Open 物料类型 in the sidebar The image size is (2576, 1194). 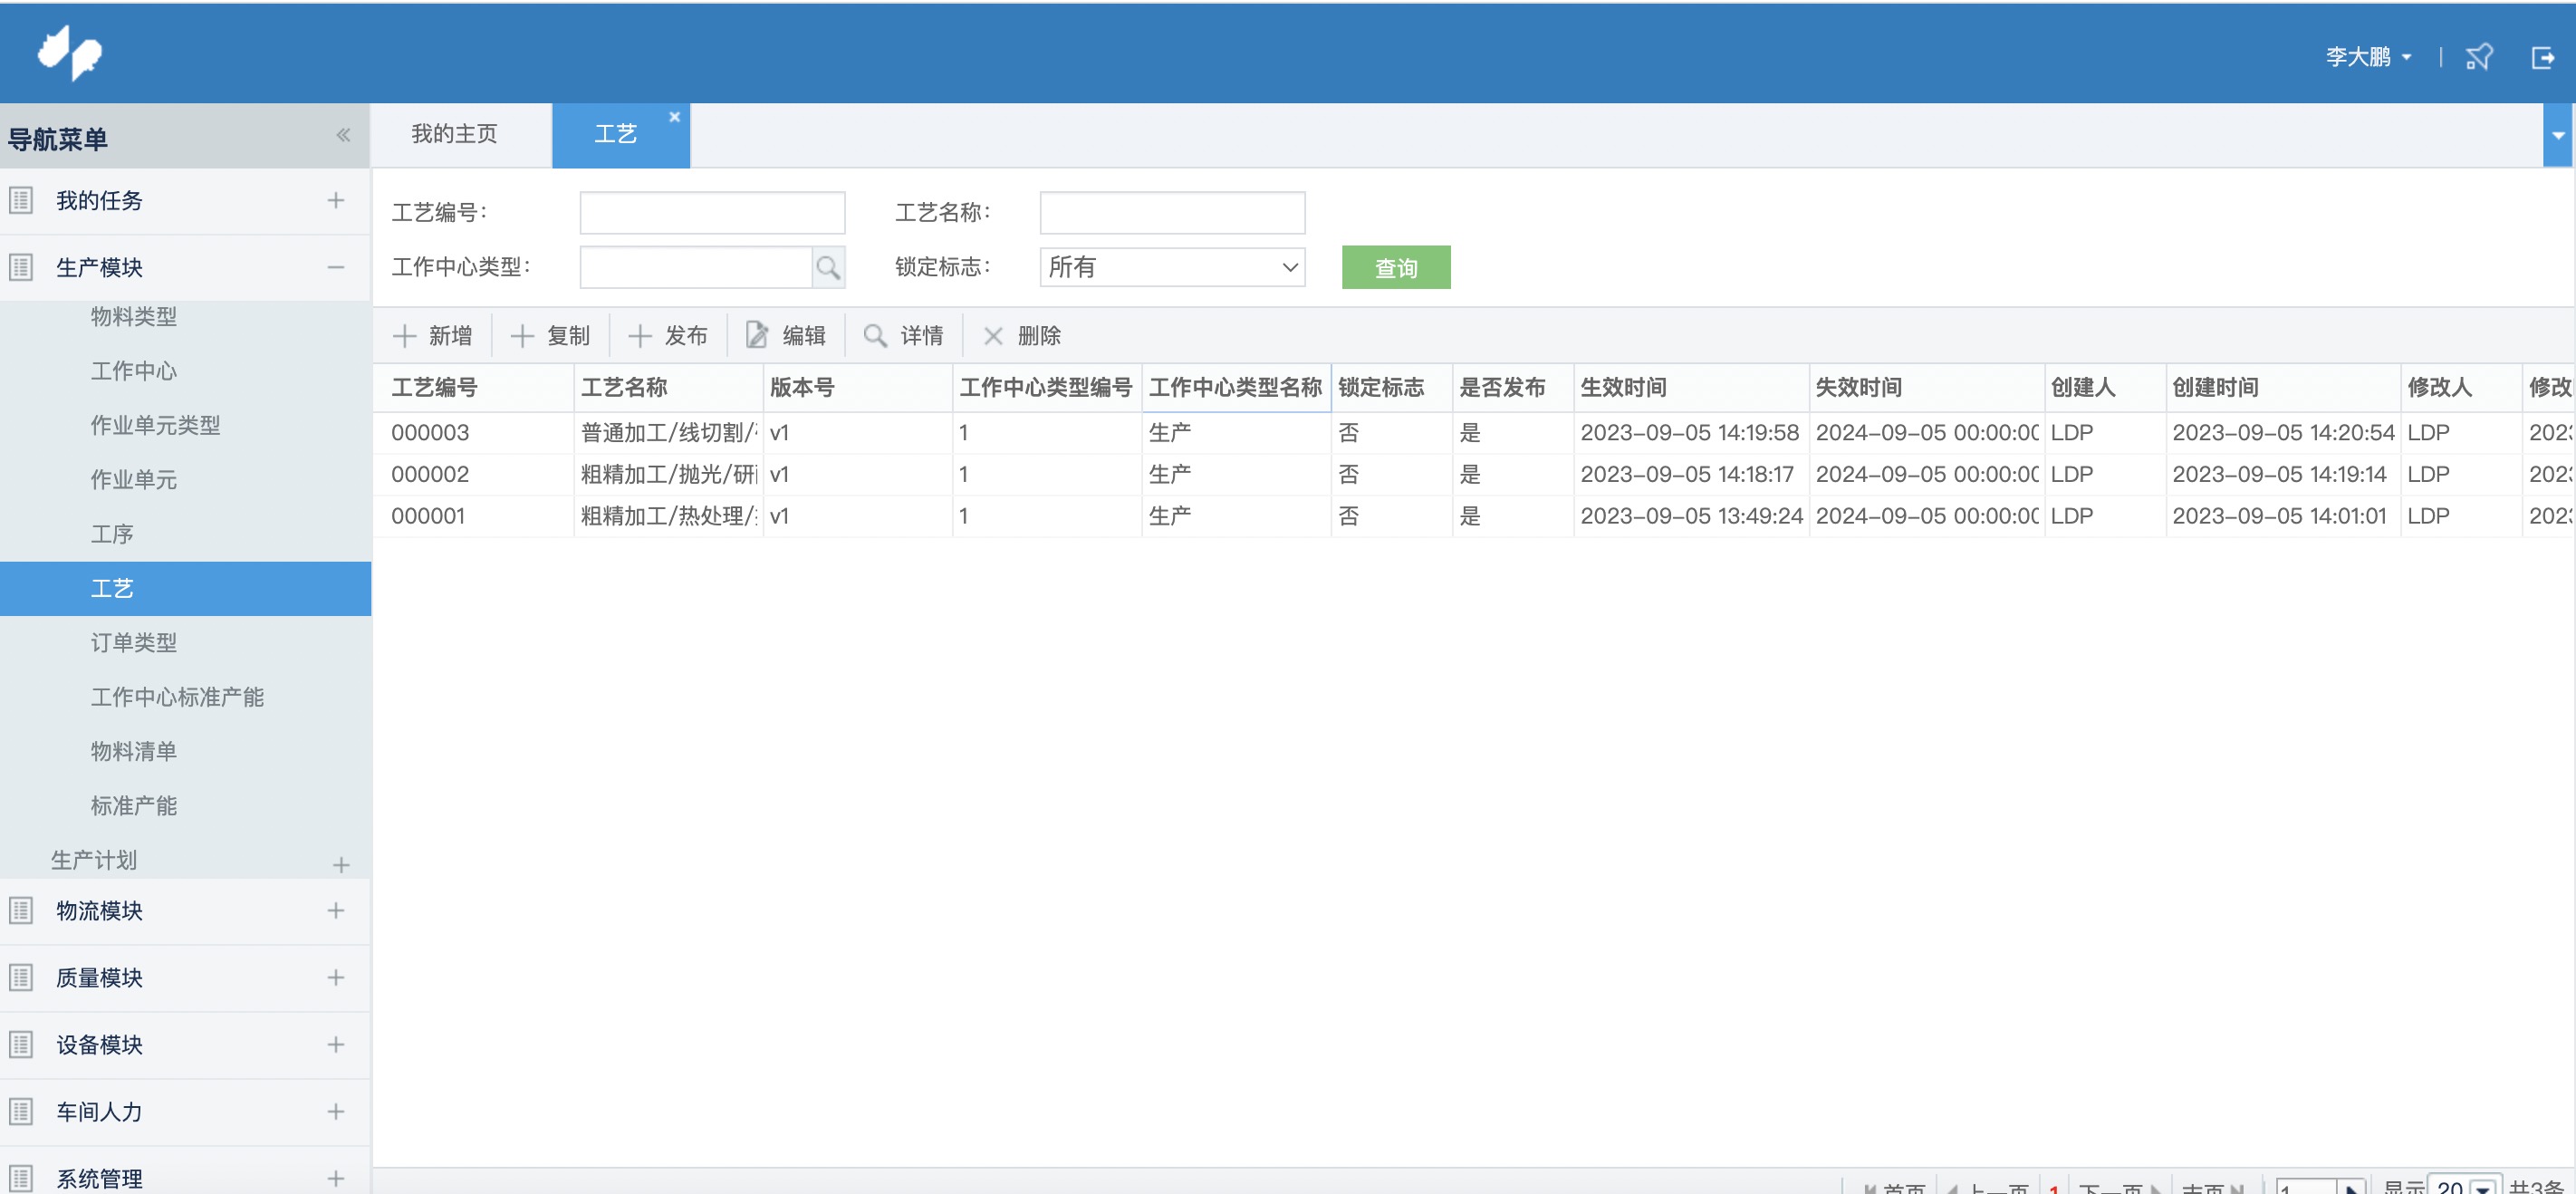(134, 316)
